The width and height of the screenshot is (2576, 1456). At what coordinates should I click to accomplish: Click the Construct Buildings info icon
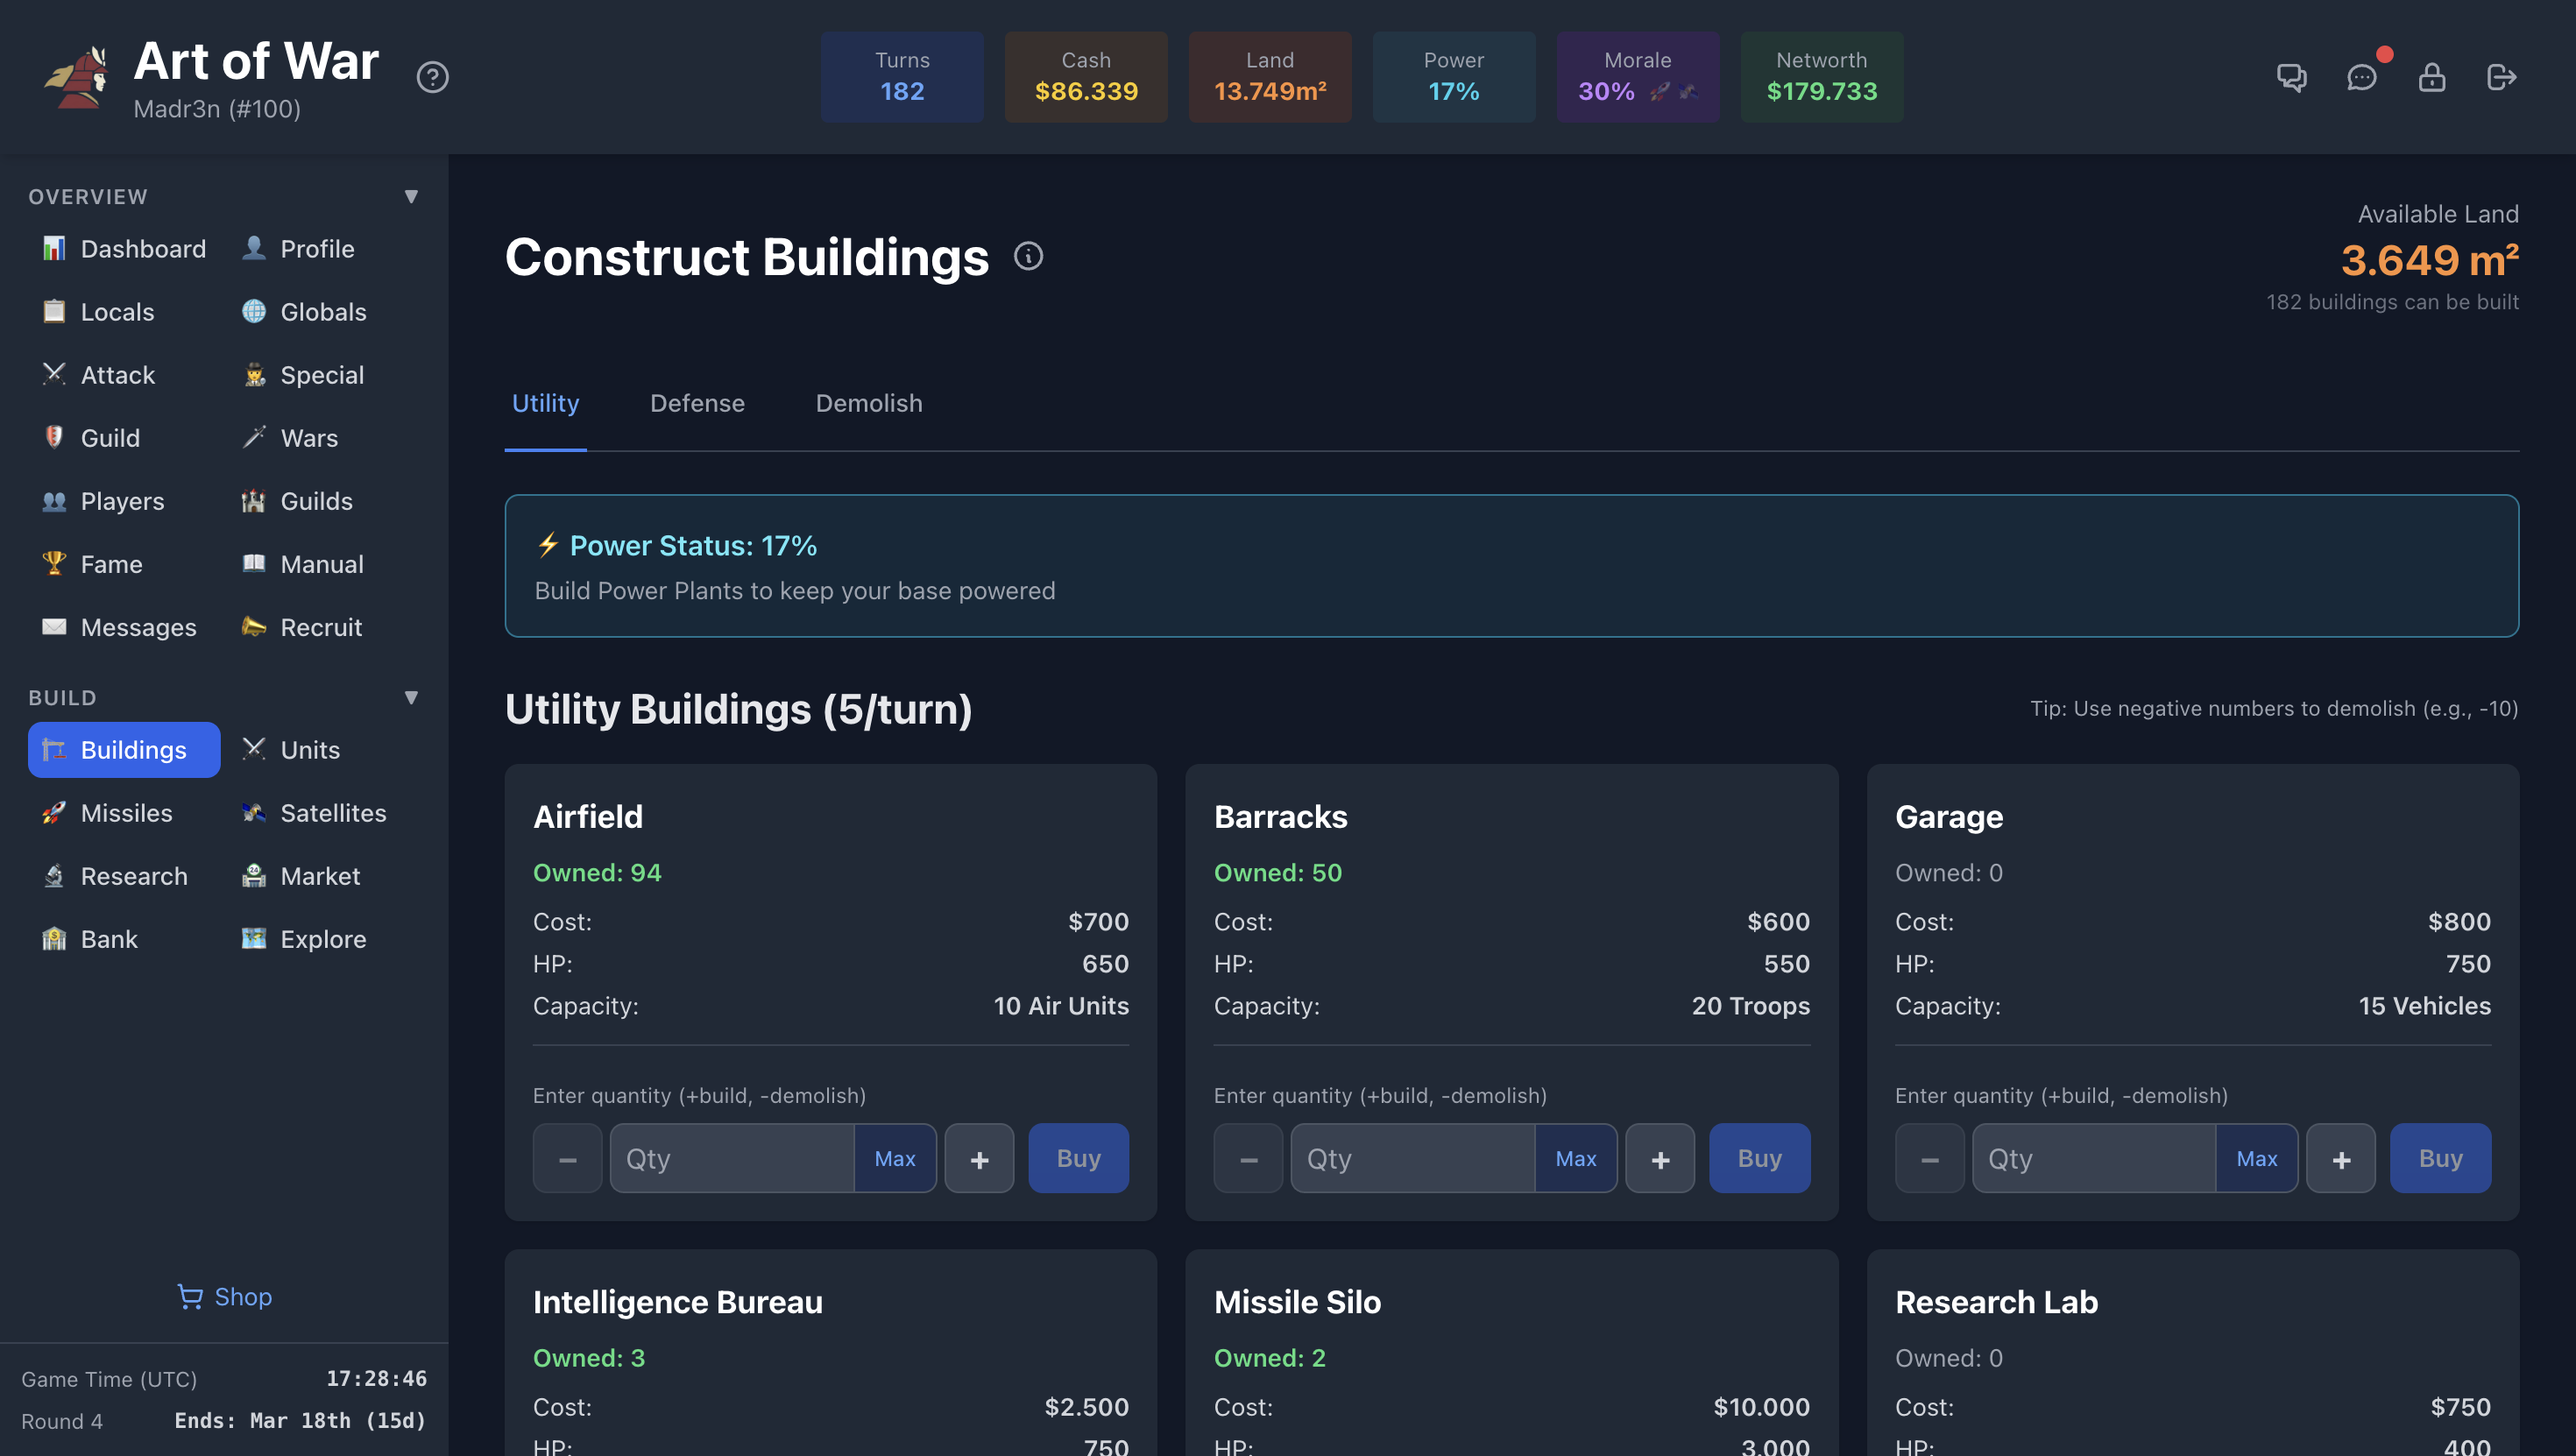(x=1028, y=257)
